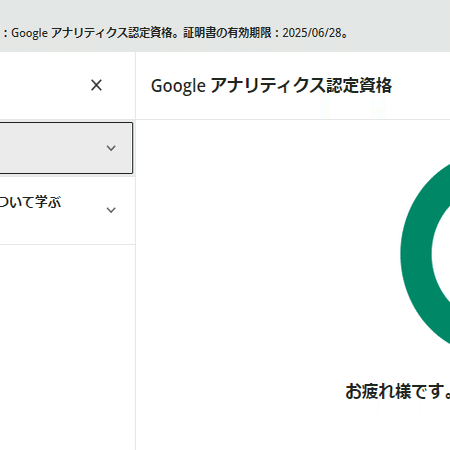Click the Google アナリティクス認定資格 heading
This screenshot has width=450, height=450.
click(271, 86)
